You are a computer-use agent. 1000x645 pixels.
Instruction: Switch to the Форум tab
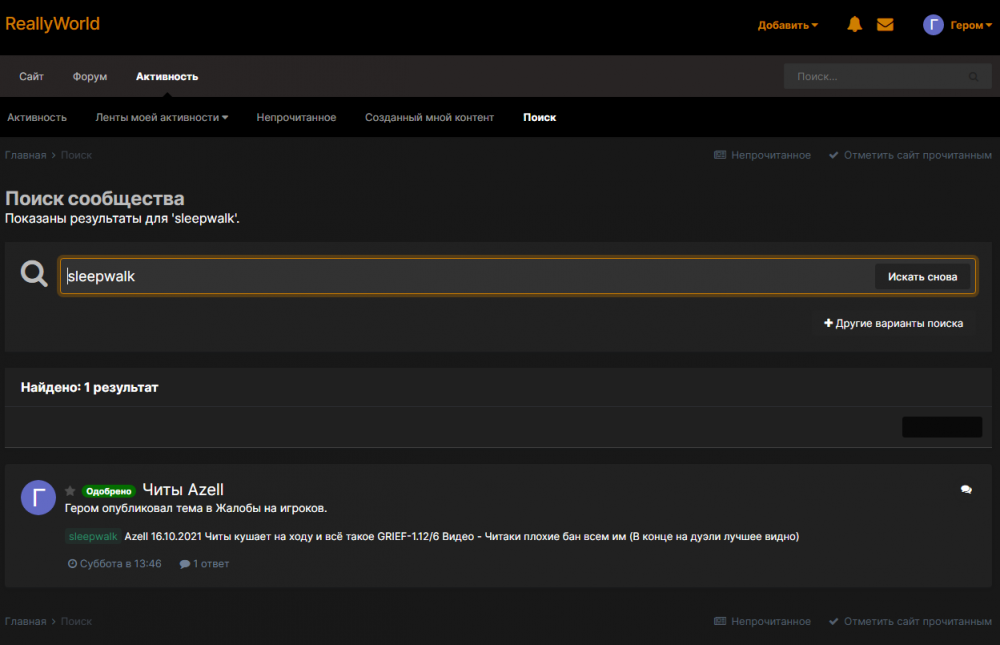(x=90, y=77)
